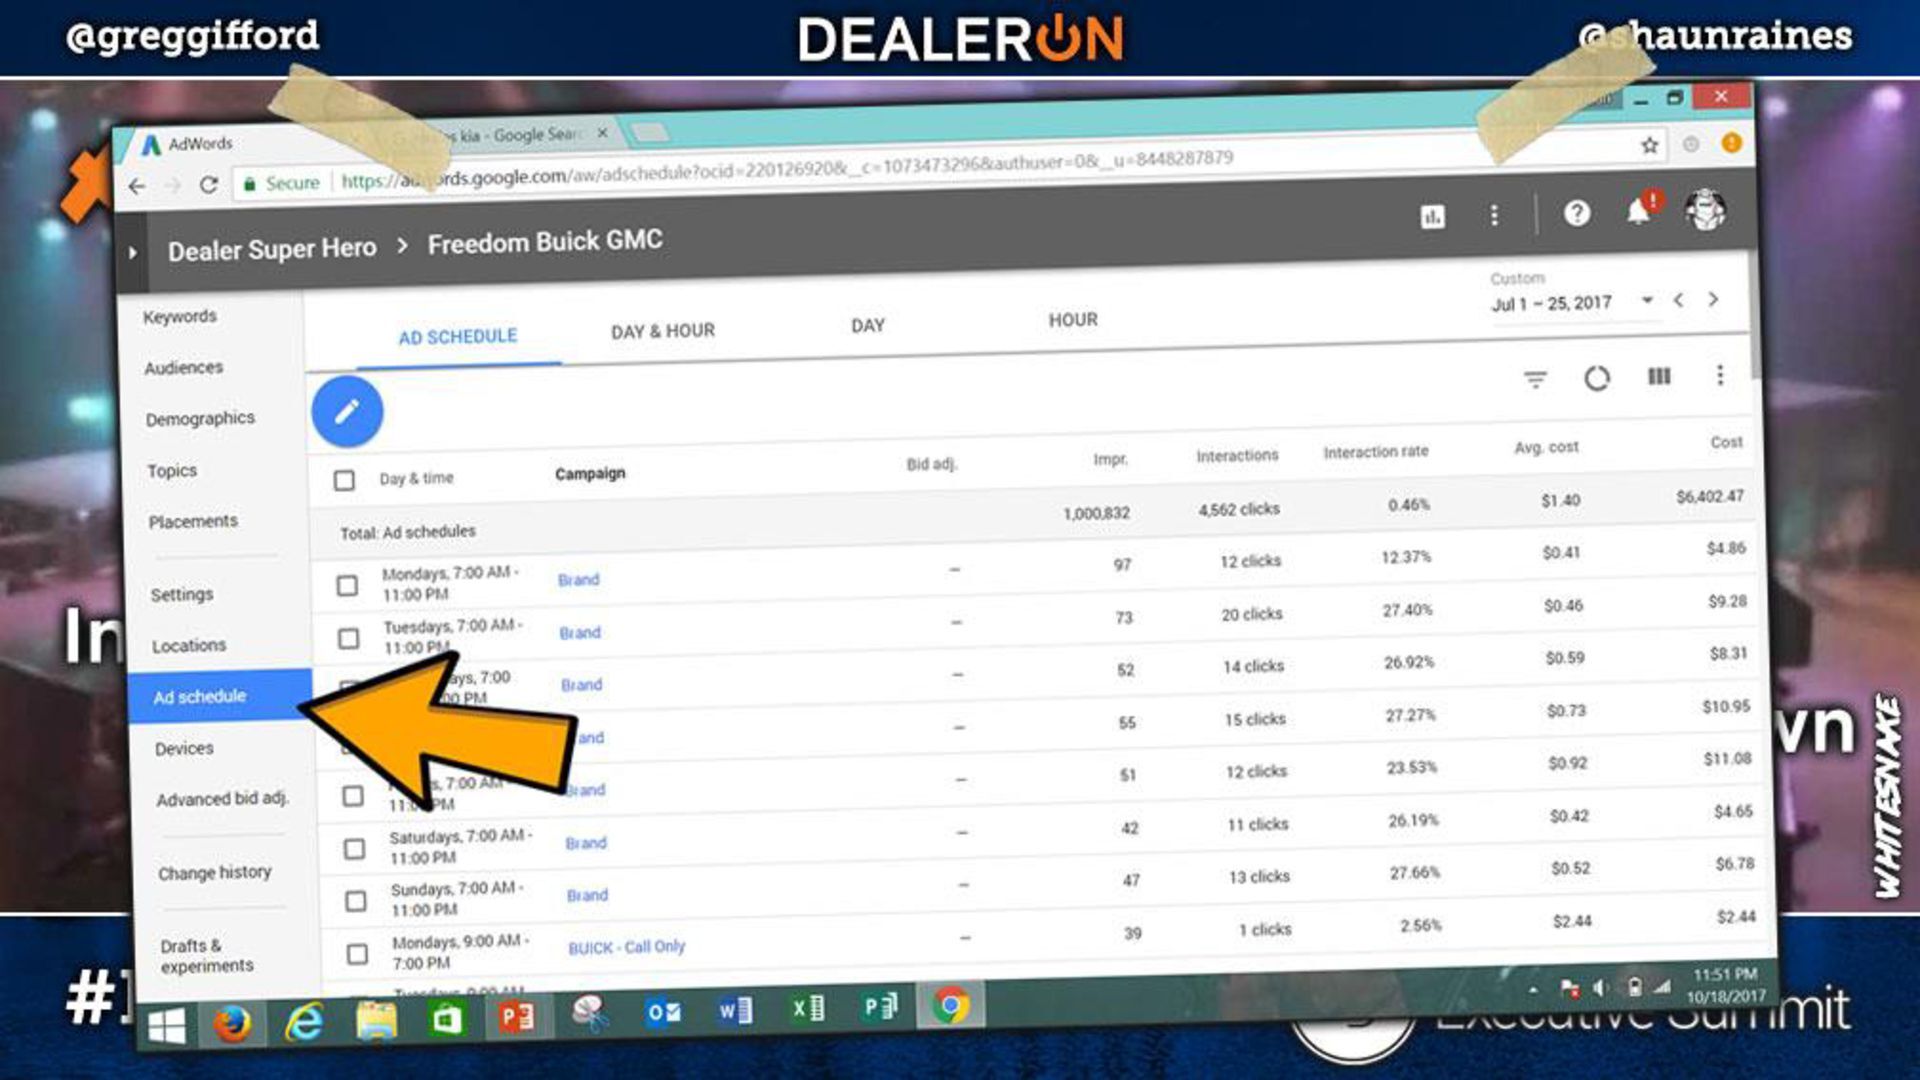The image size is (1920, 1080).
Task: Show hidden system tray icons
Action: pos(1533,990)
